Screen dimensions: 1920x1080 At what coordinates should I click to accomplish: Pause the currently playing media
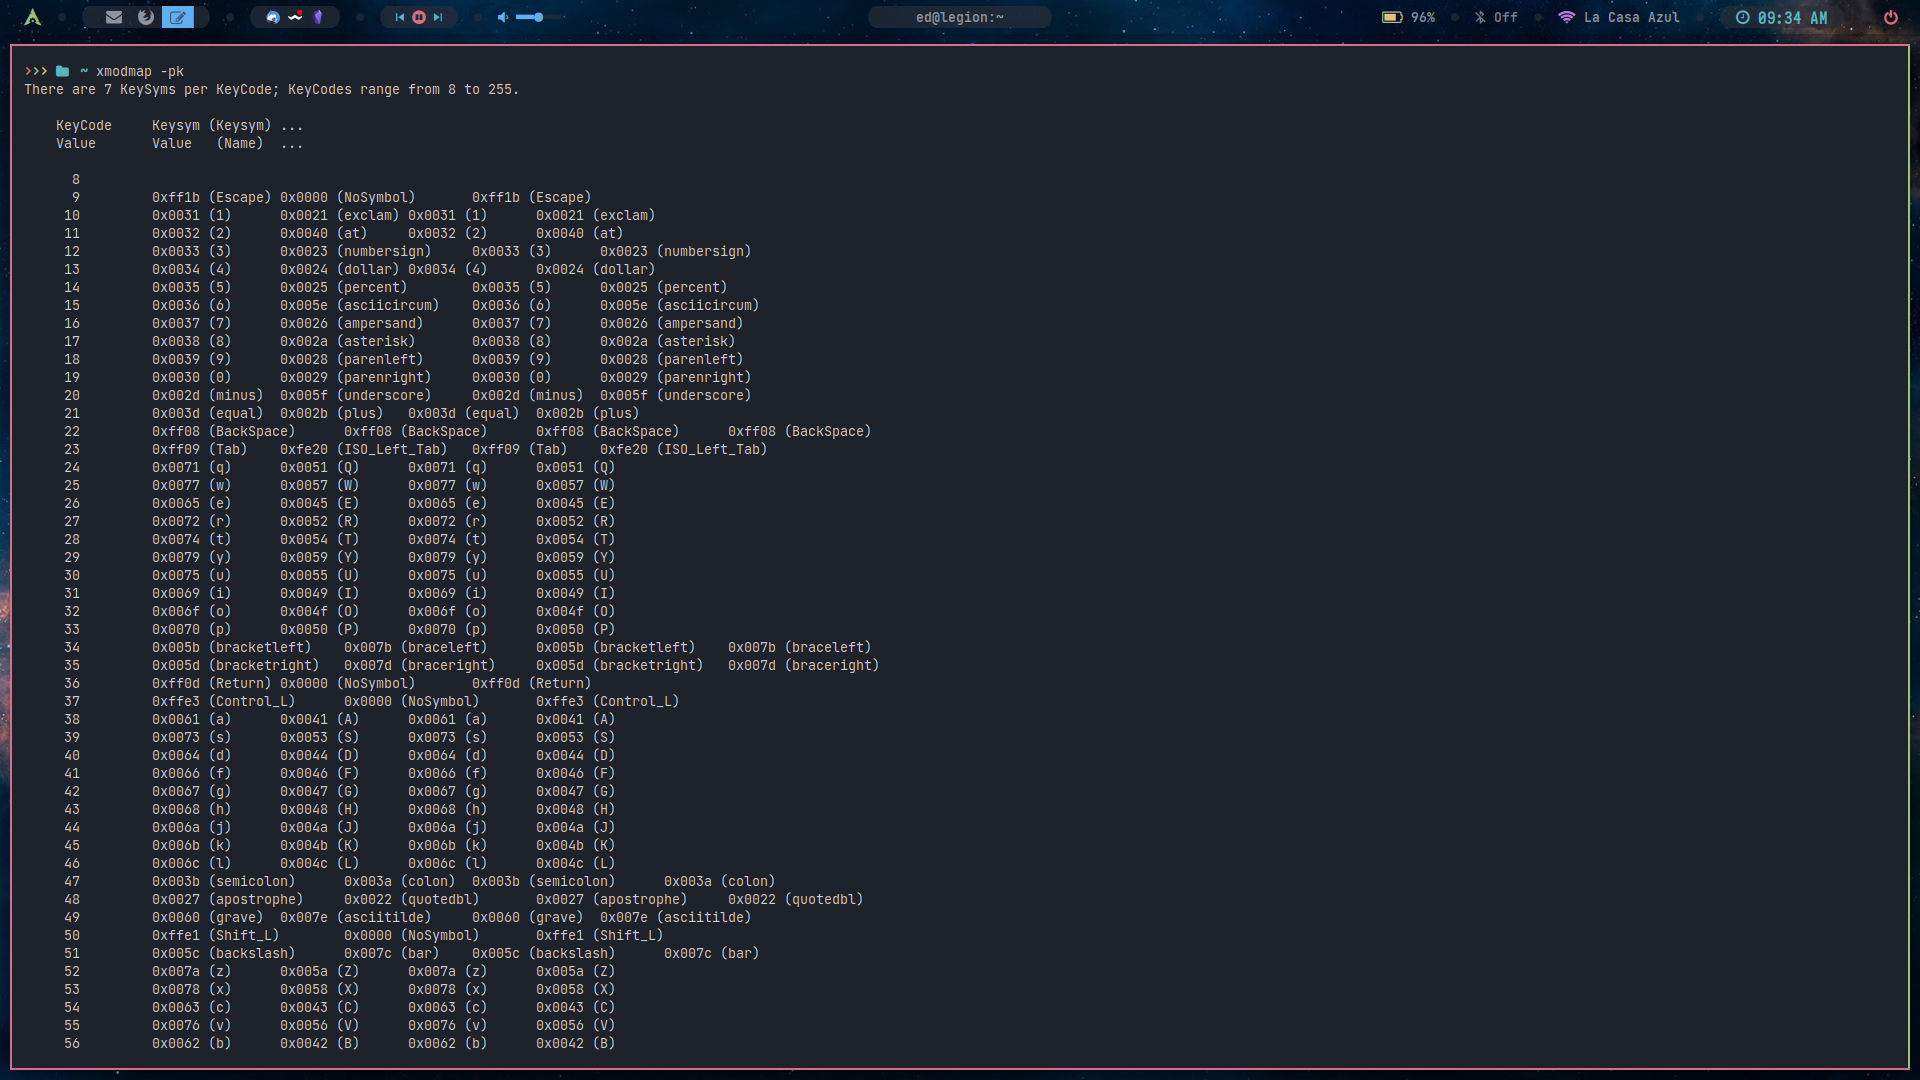tap(419, 17)
